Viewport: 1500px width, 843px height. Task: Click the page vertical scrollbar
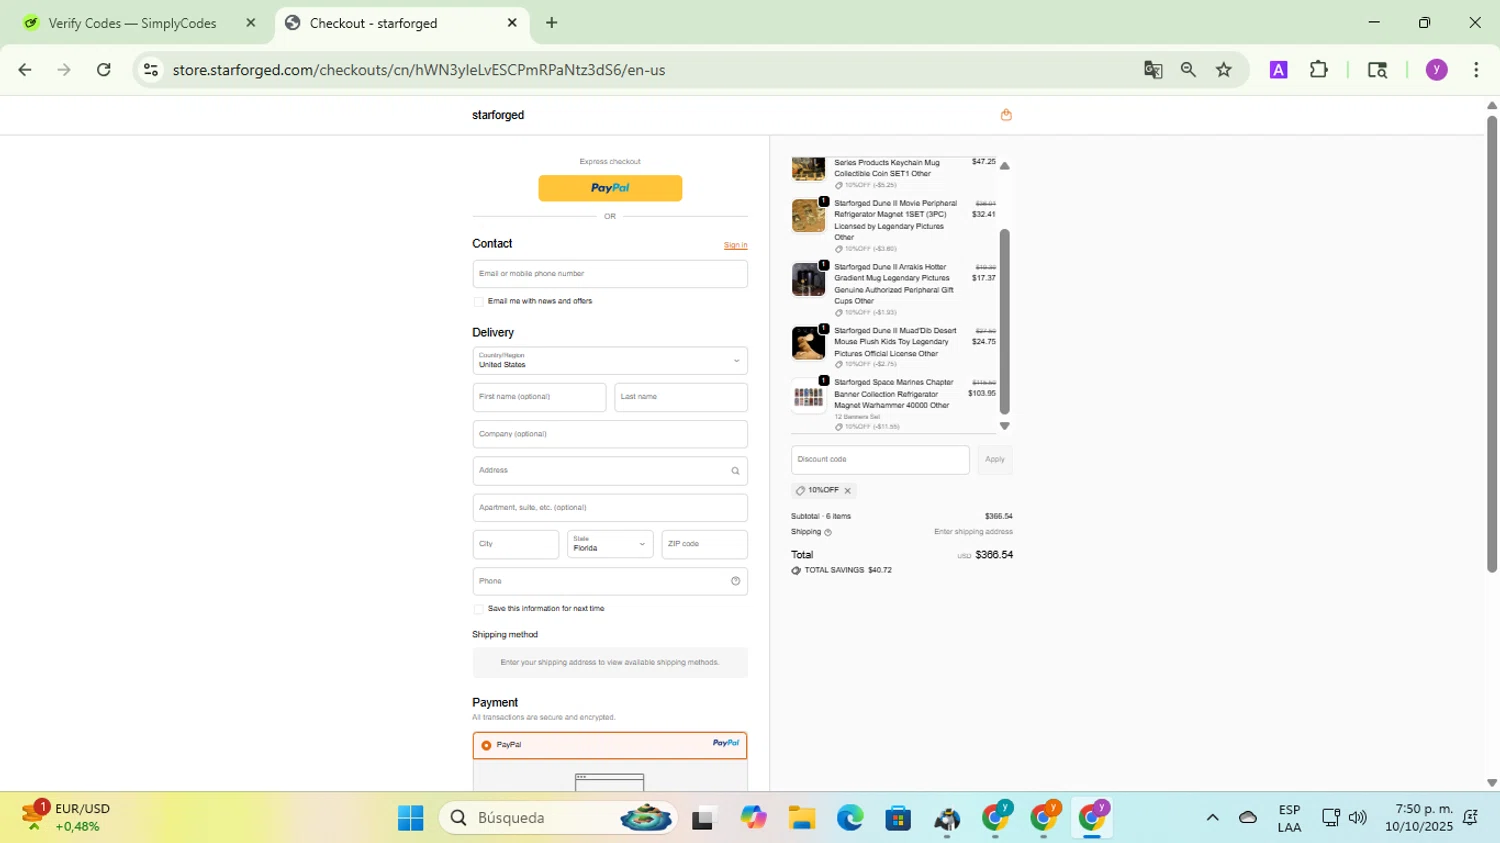pyautogui.click(x=1492, y=345)
